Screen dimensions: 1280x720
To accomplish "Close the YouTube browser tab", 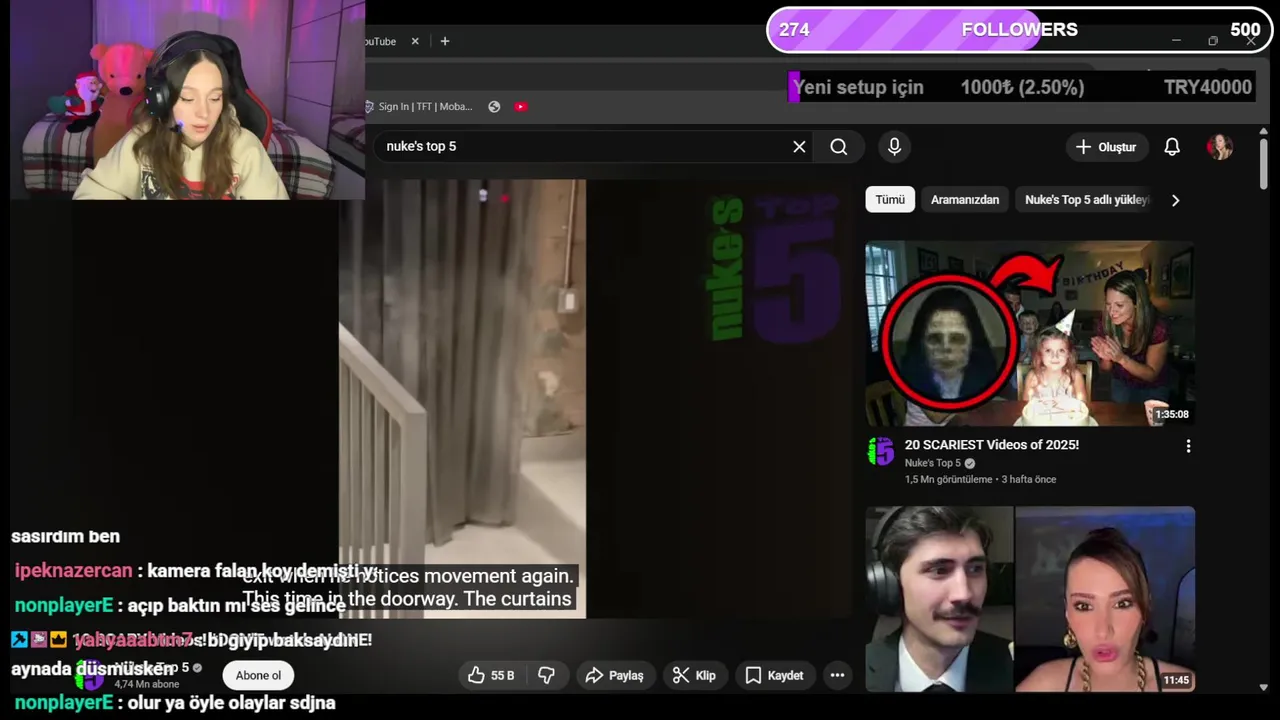I will tap(415, 41).
